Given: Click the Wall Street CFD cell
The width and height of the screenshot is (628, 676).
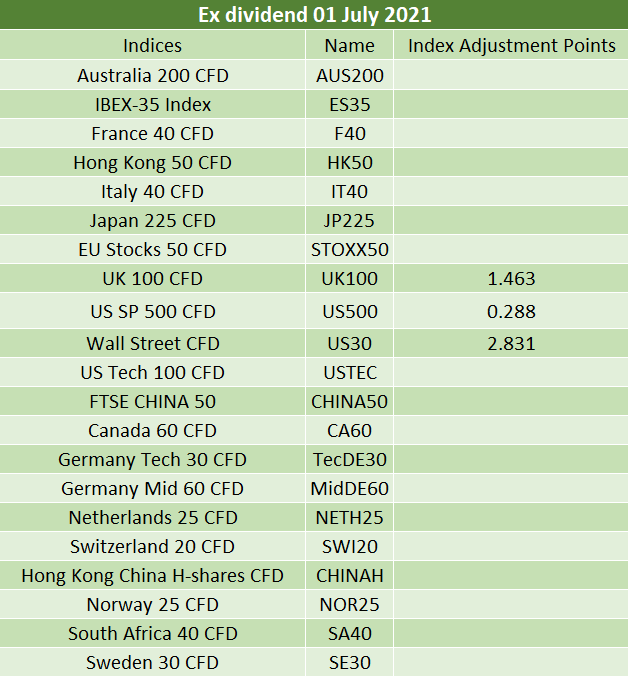Looking at the screenshot, I should (153, 344).
